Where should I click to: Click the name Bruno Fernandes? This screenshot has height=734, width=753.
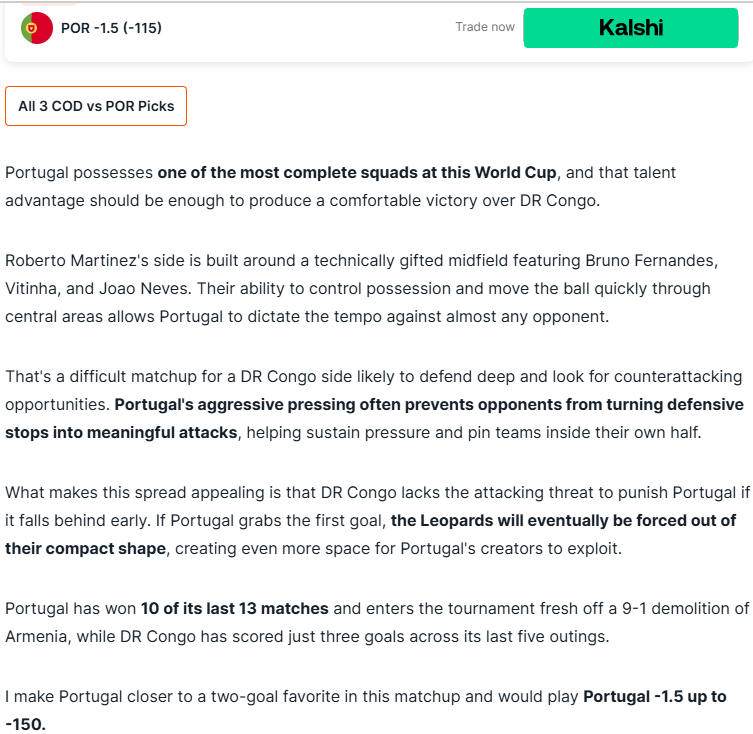pos(651,260)
